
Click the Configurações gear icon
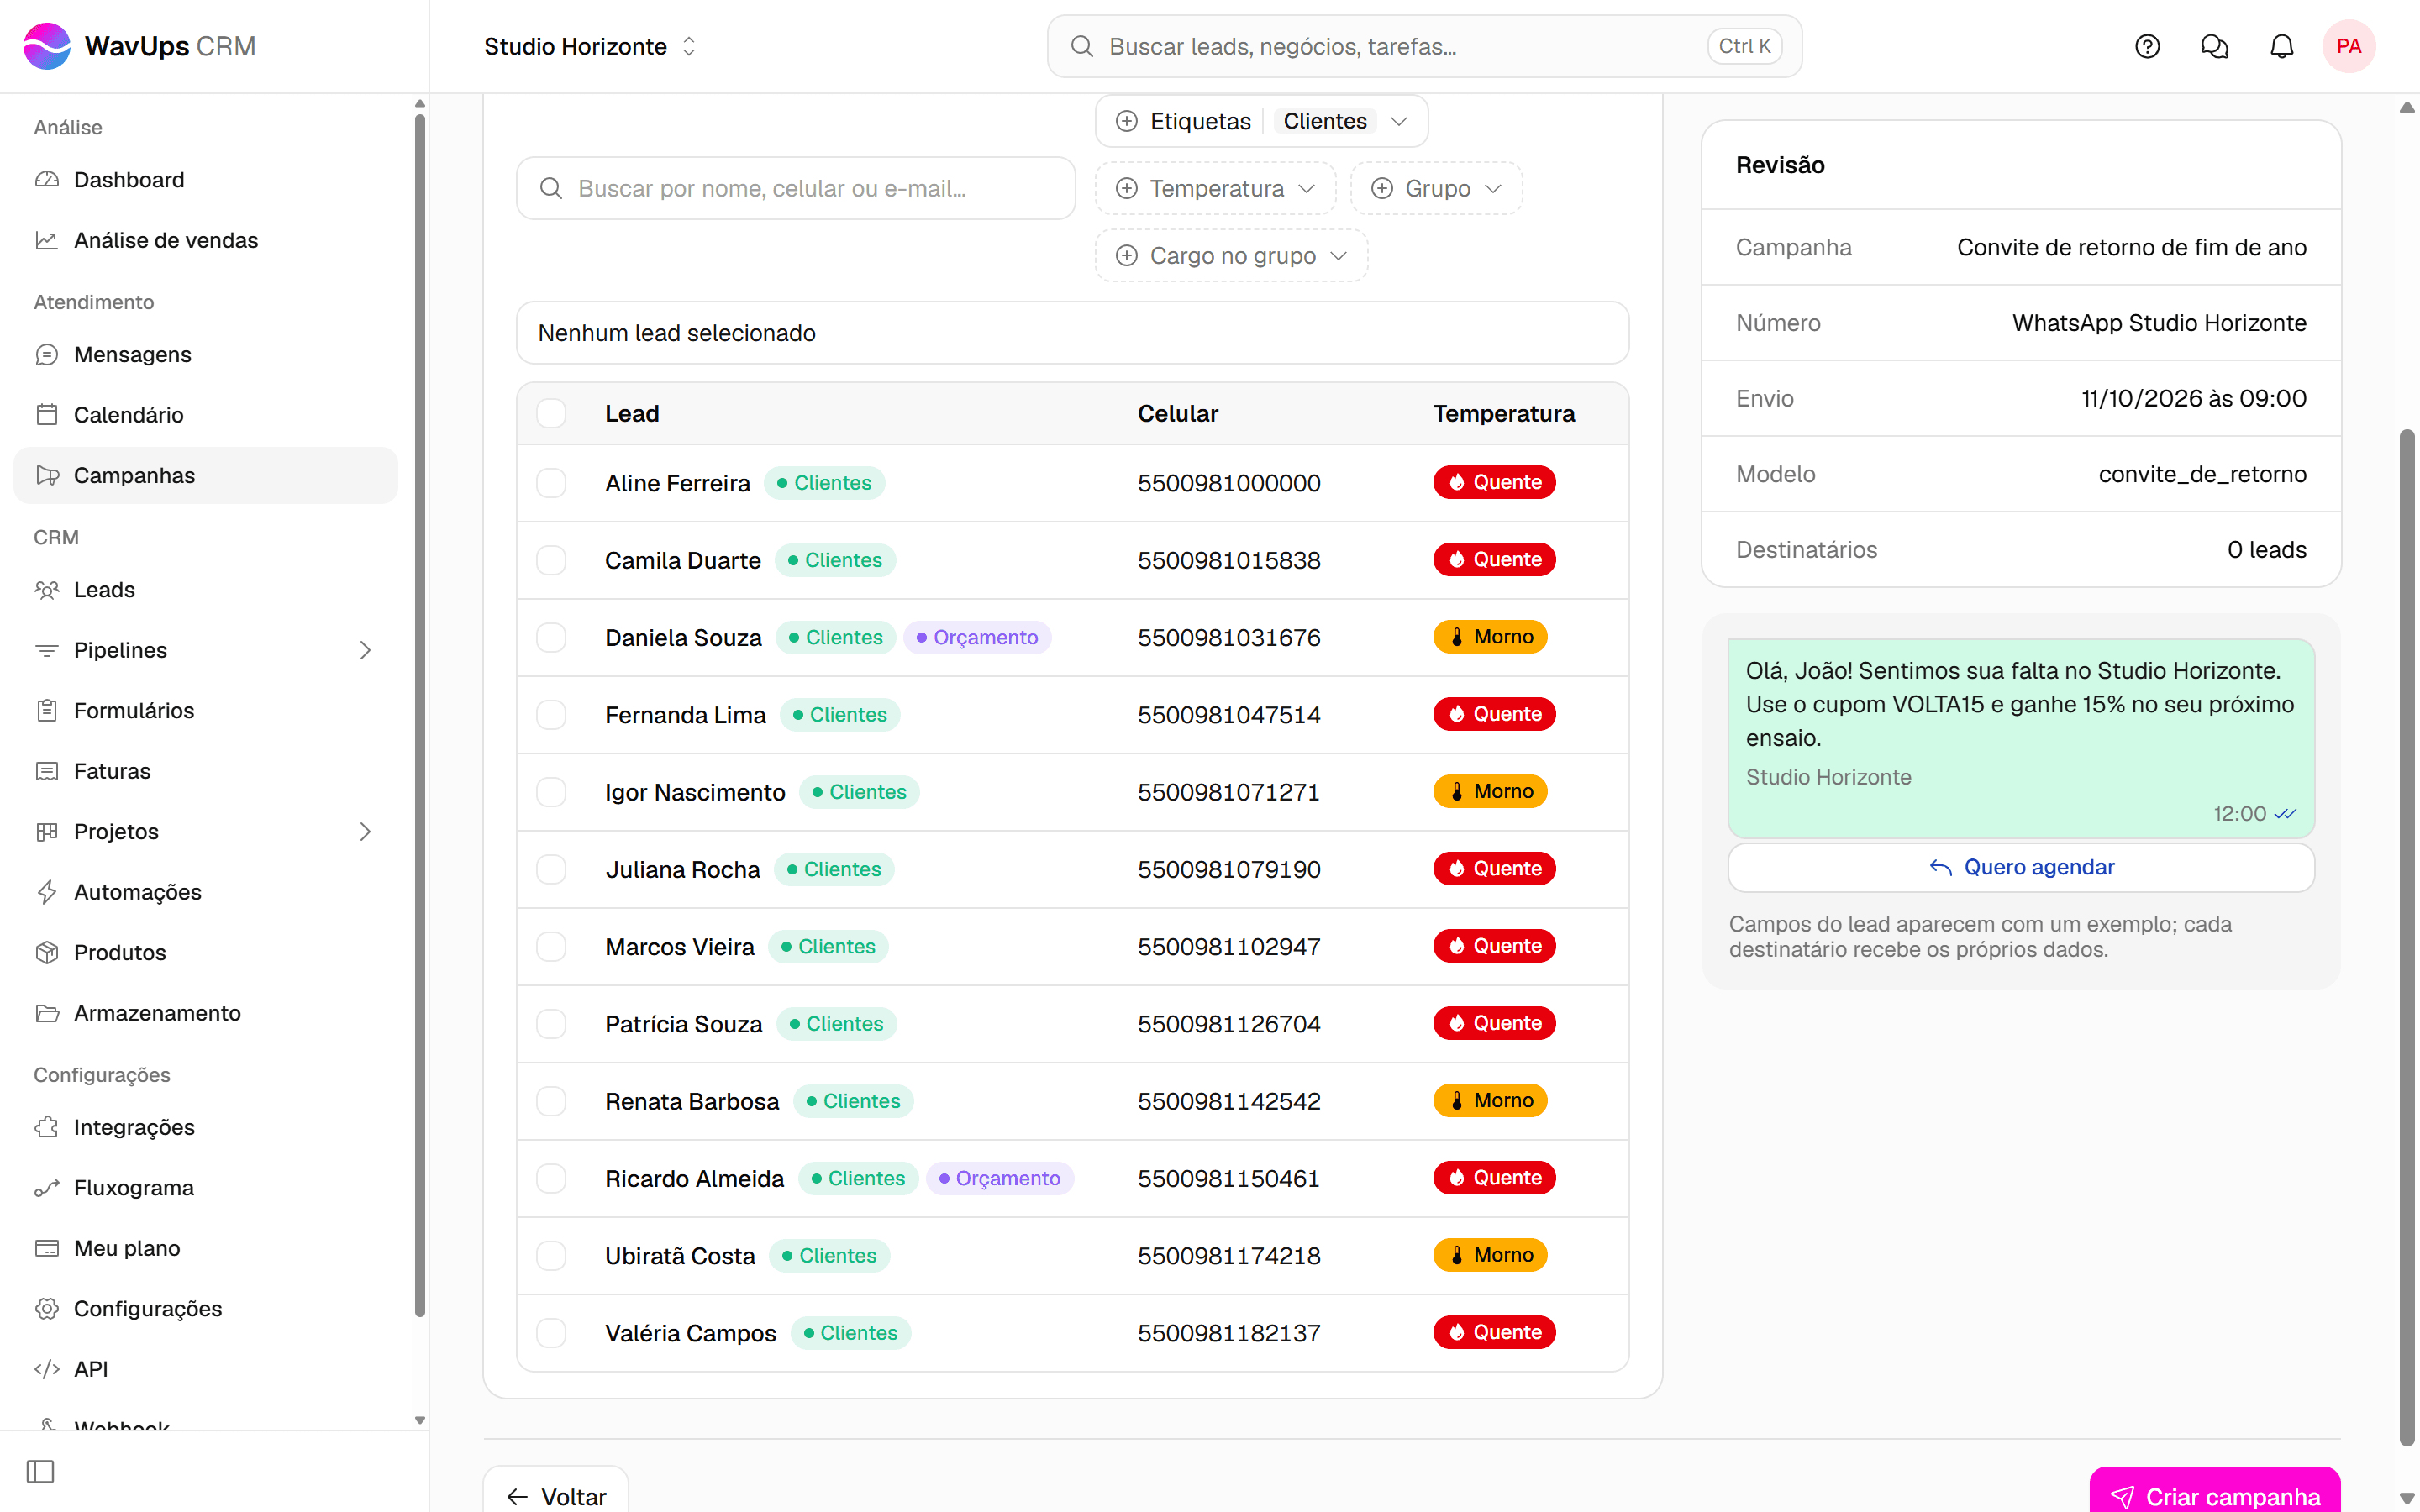point(47,1309)
